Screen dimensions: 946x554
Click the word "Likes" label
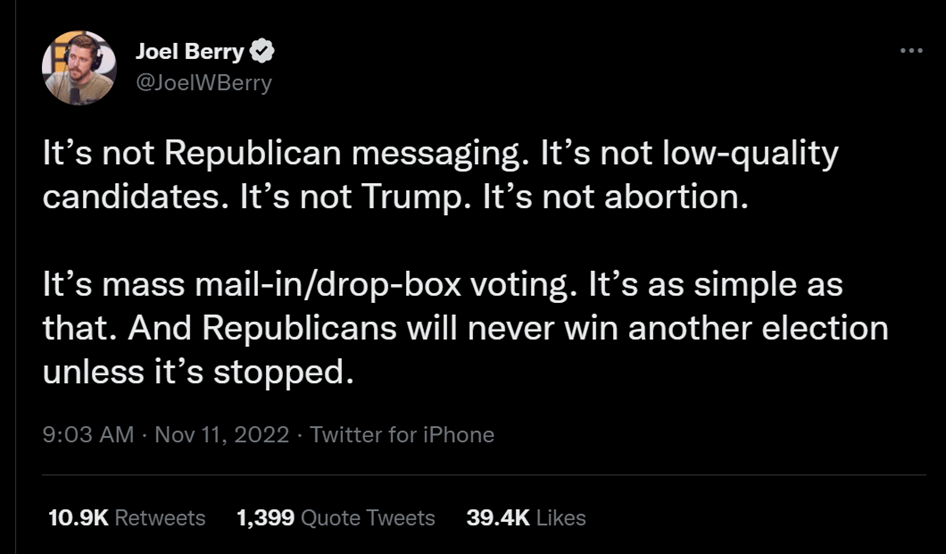[x=560, y=518]
